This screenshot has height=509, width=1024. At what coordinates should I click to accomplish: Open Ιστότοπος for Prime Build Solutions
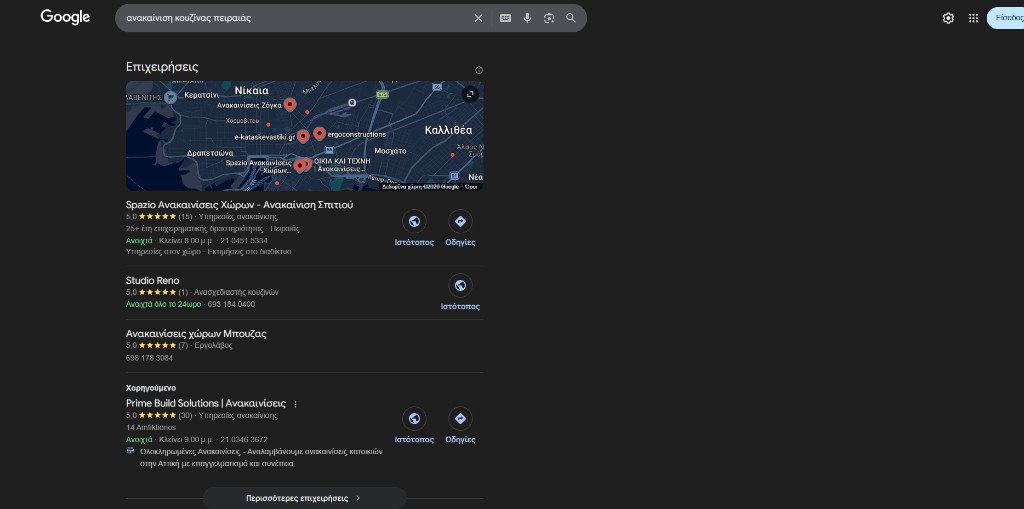click(x=414, y=426)
